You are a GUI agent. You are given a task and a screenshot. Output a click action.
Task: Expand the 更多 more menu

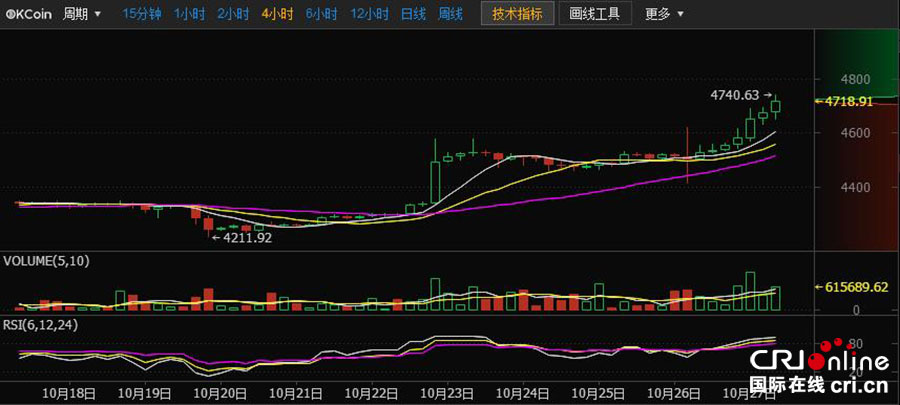click(665, 15)
